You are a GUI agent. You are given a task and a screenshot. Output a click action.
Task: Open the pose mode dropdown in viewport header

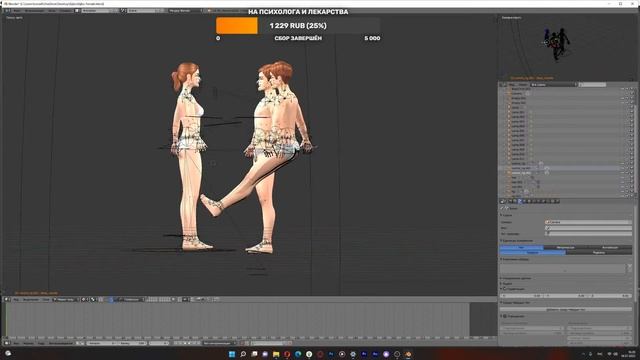point(67,300)
